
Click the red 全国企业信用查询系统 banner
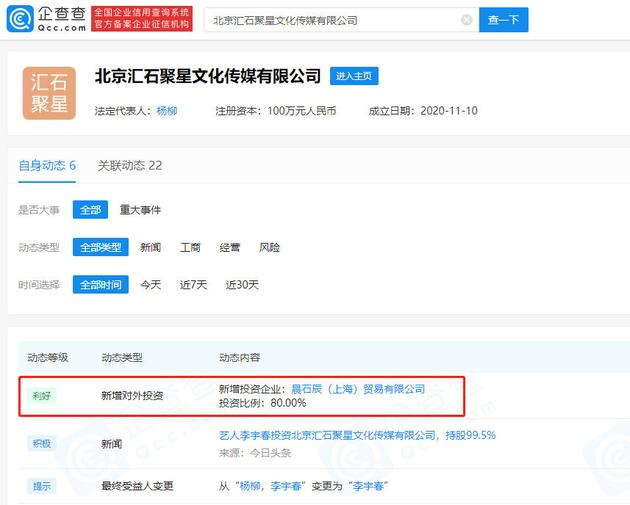coord(142,18)
